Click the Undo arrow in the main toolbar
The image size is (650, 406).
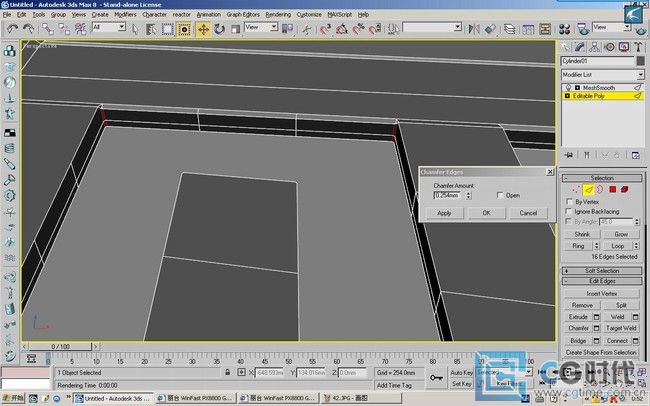[x=12, y=29]
